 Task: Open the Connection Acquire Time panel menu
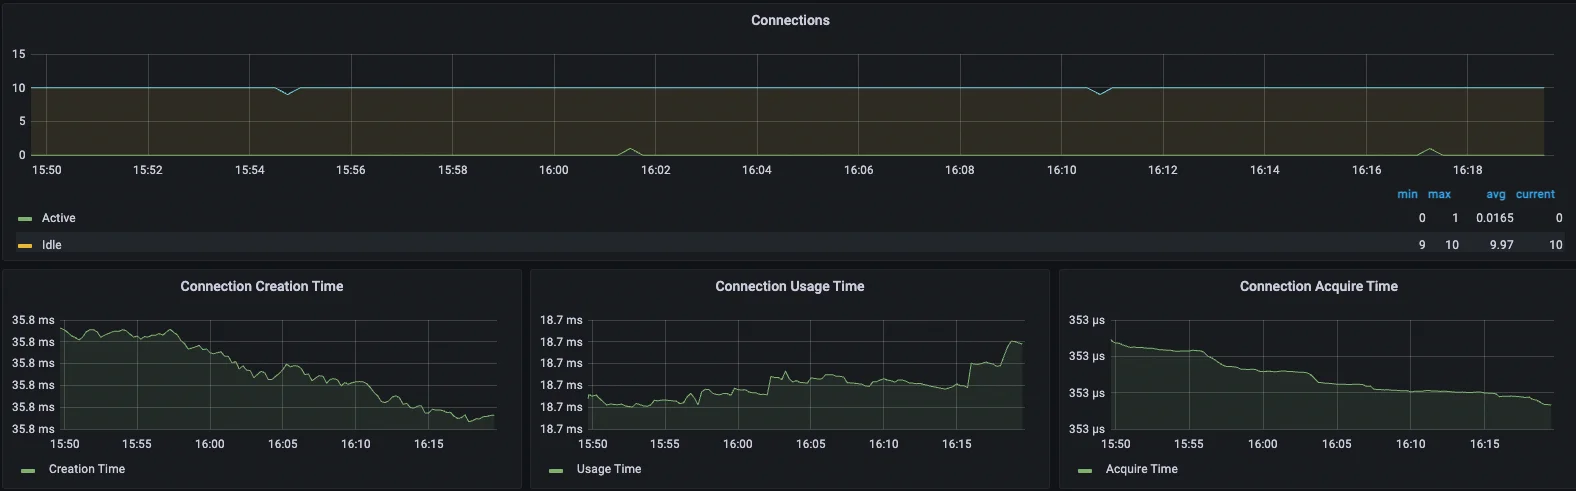1318,286
